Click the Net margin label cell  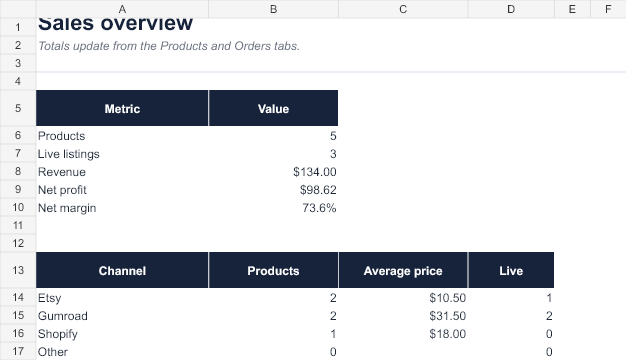122,208
